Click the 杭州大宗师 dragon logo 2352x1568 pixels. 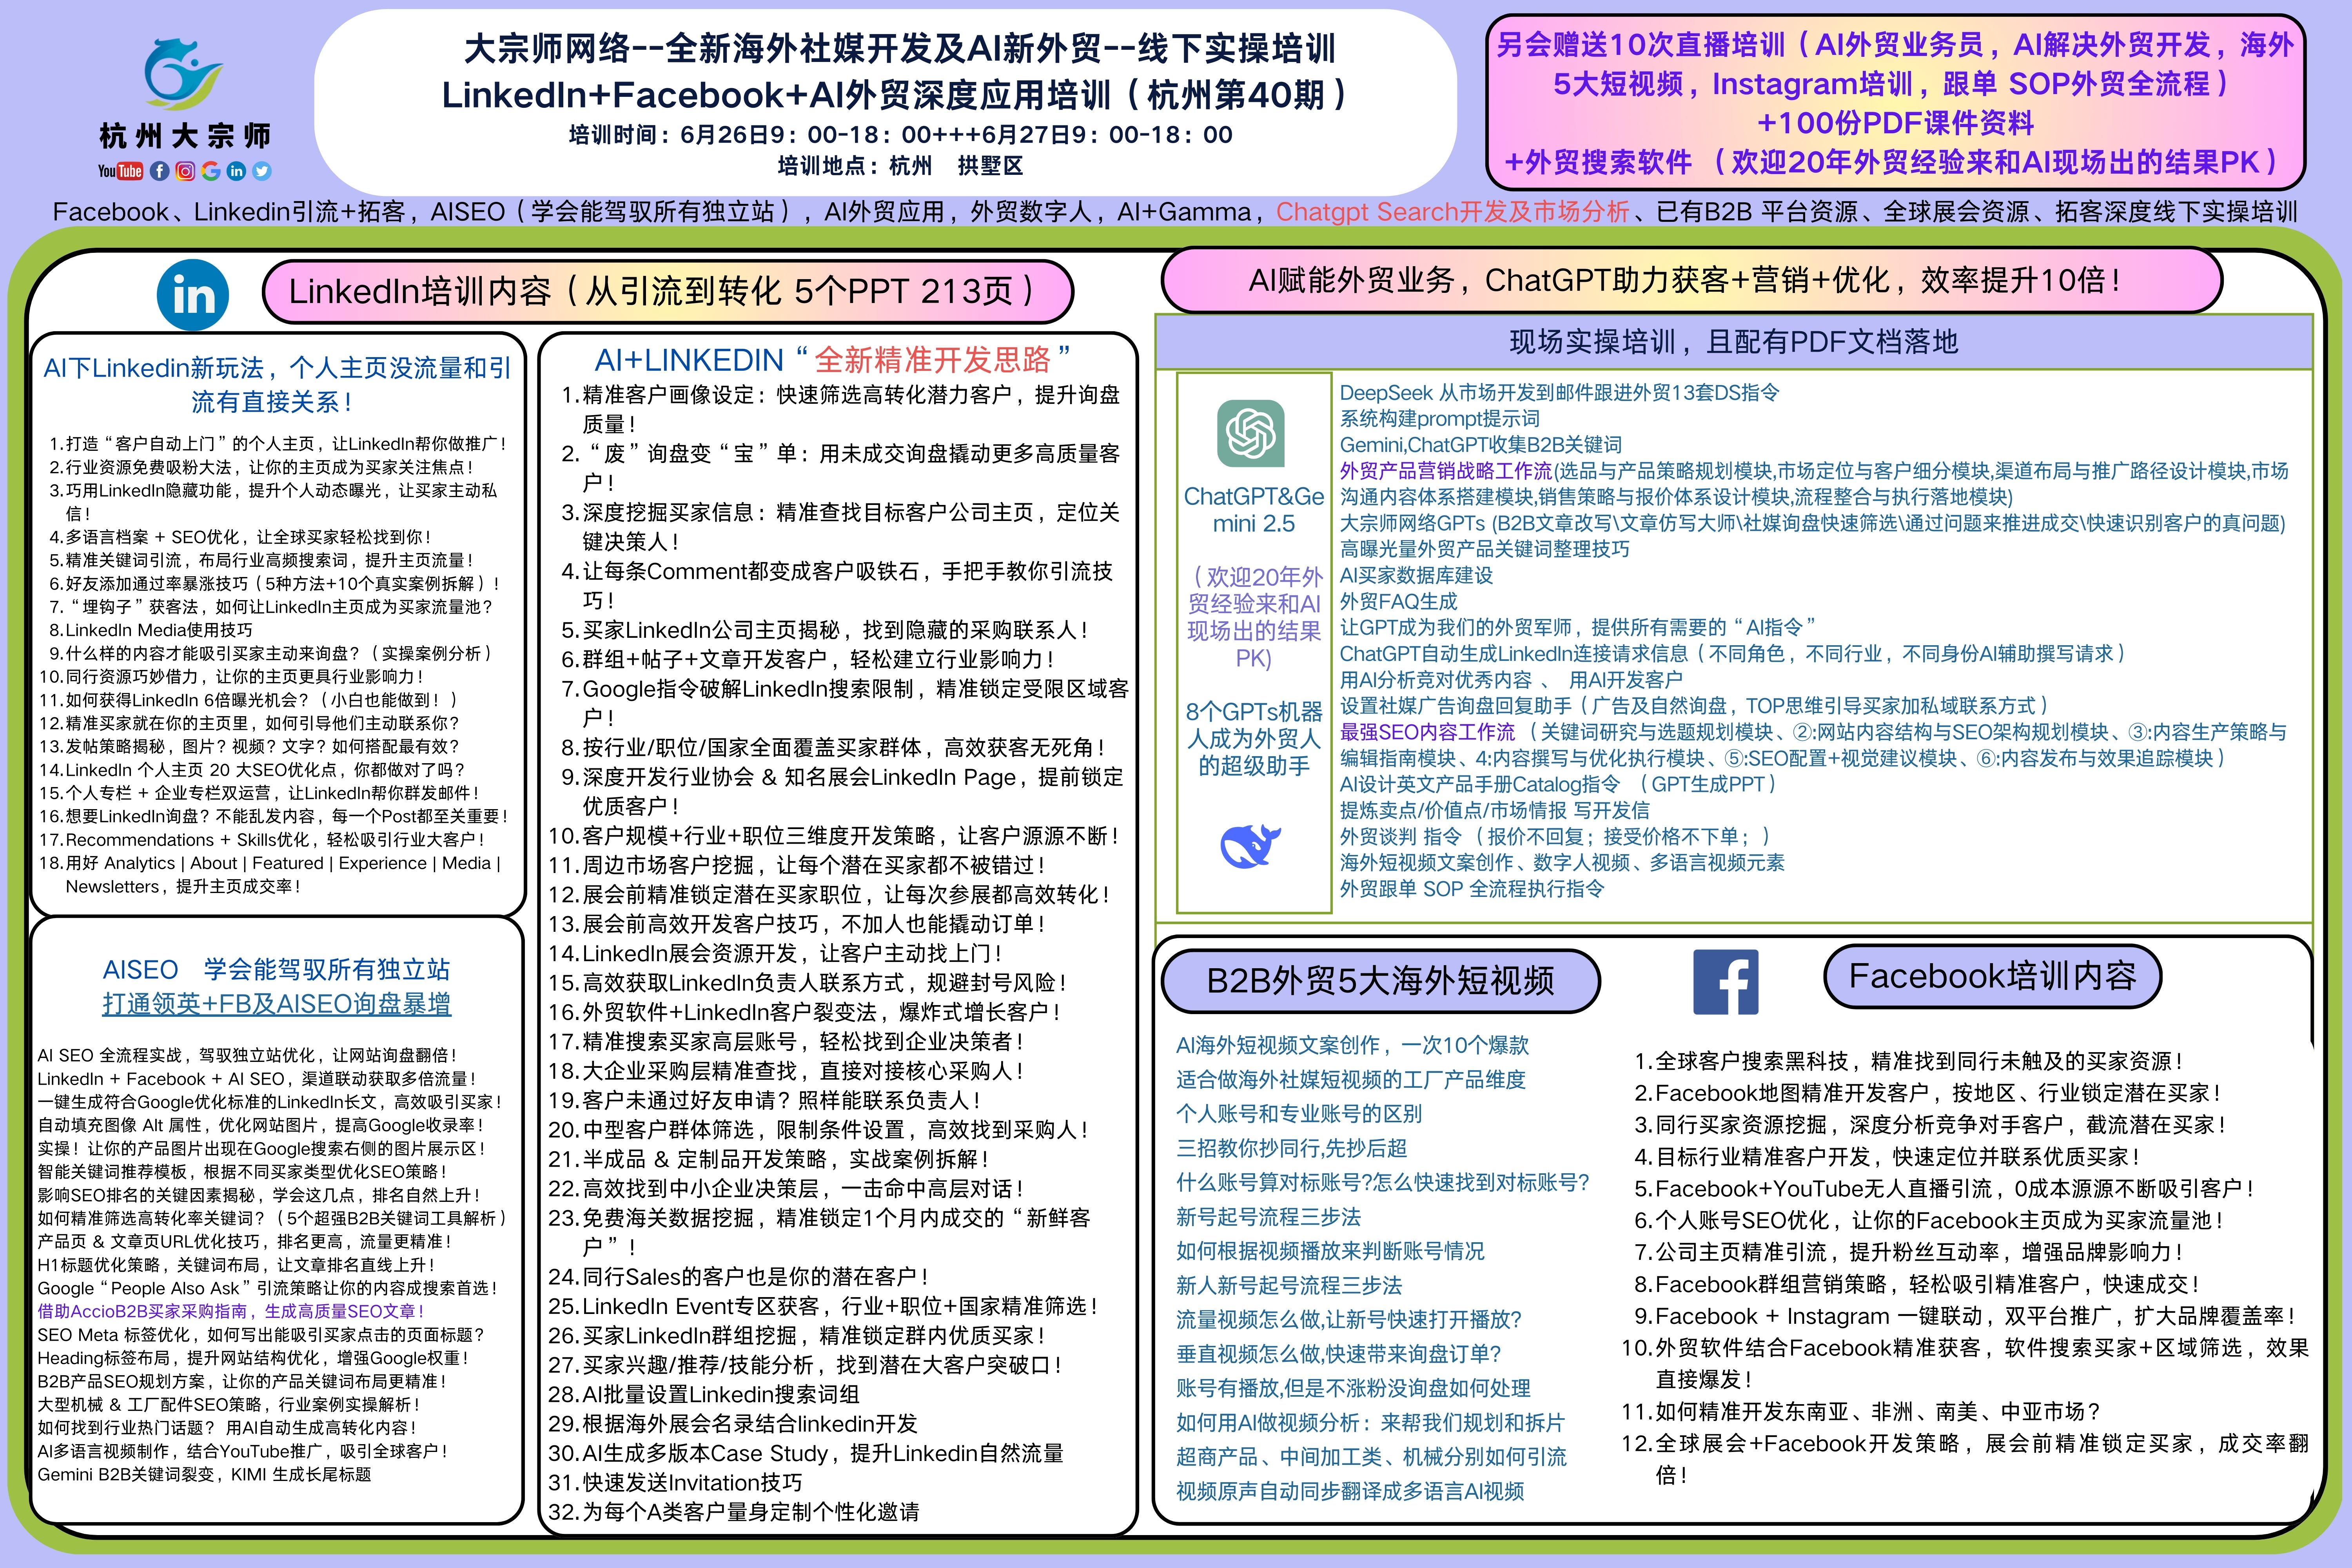184,74
